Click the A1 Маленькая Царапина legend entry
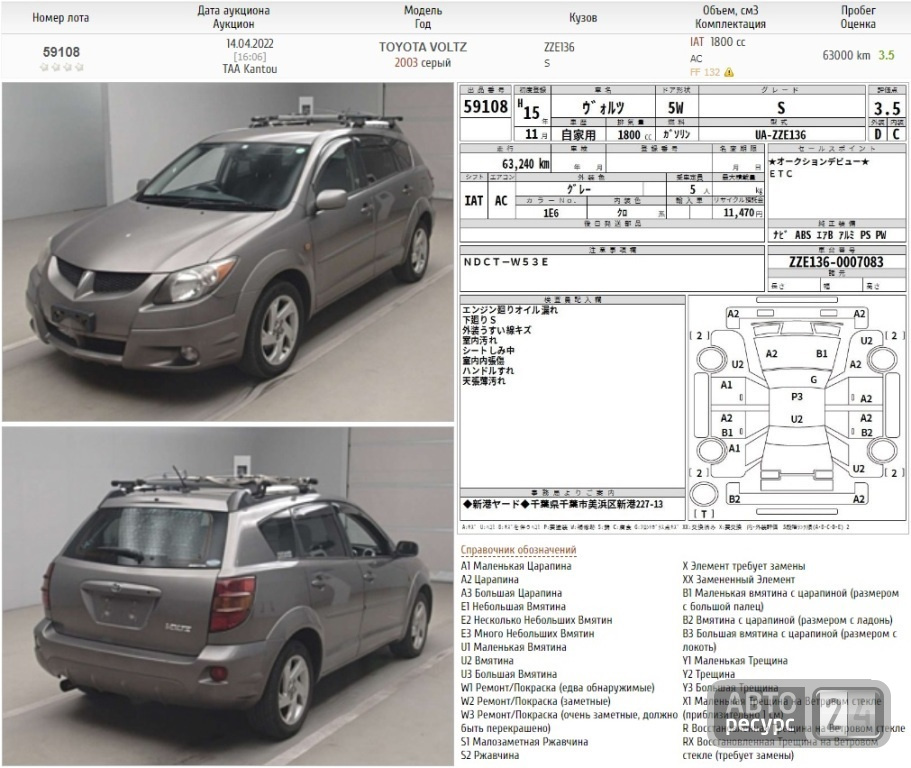The width and height of the screenshot is (911, 768). [x=516, y=566]
